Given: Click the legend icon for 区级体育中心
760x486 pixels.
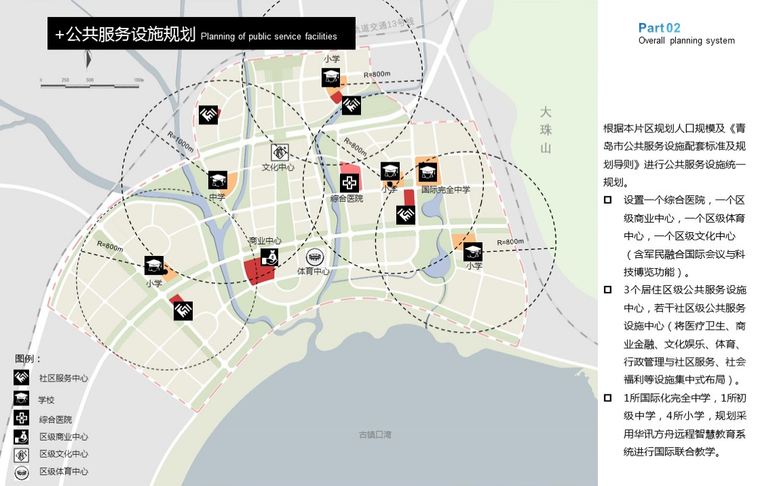Looking at the screenshot, I should pyautogui.click(x=21, y=471).
